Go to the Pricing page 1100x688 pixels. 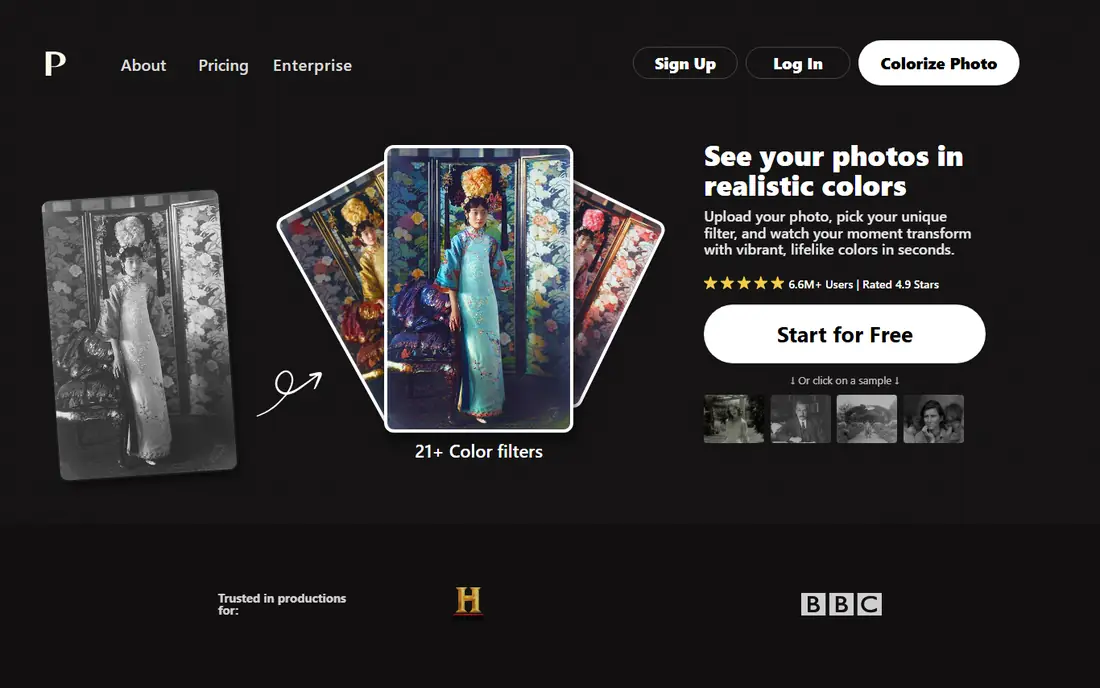point(223,65)
